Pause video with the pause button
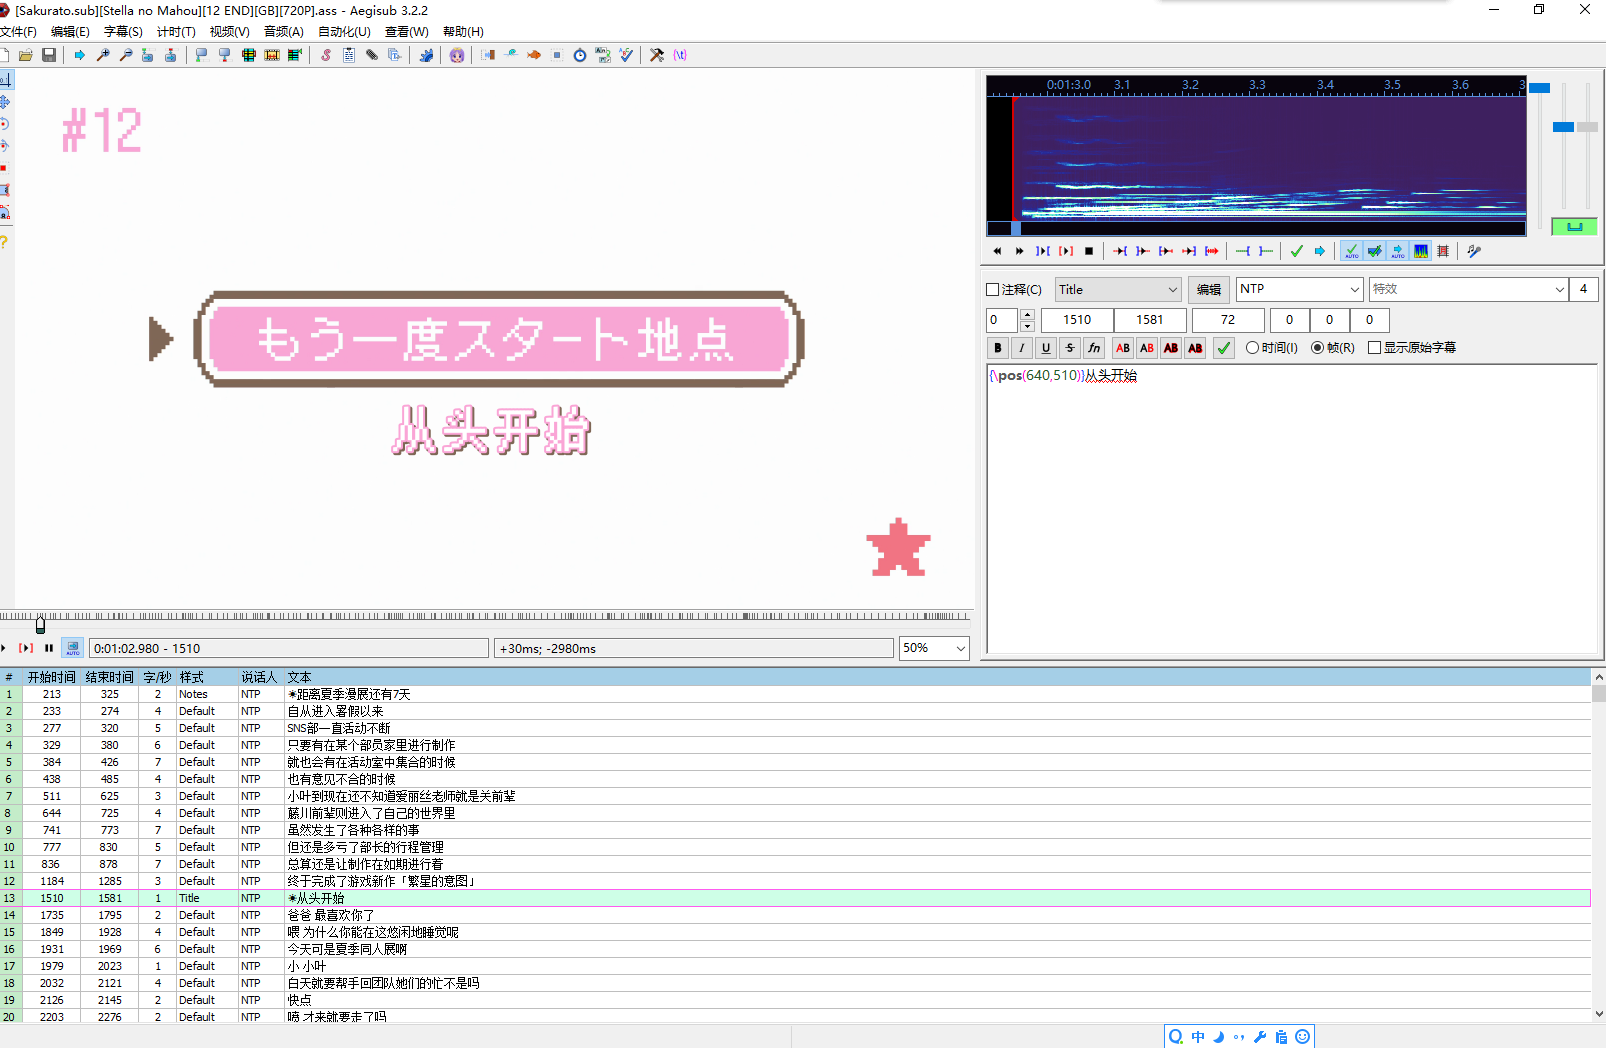 49,648
